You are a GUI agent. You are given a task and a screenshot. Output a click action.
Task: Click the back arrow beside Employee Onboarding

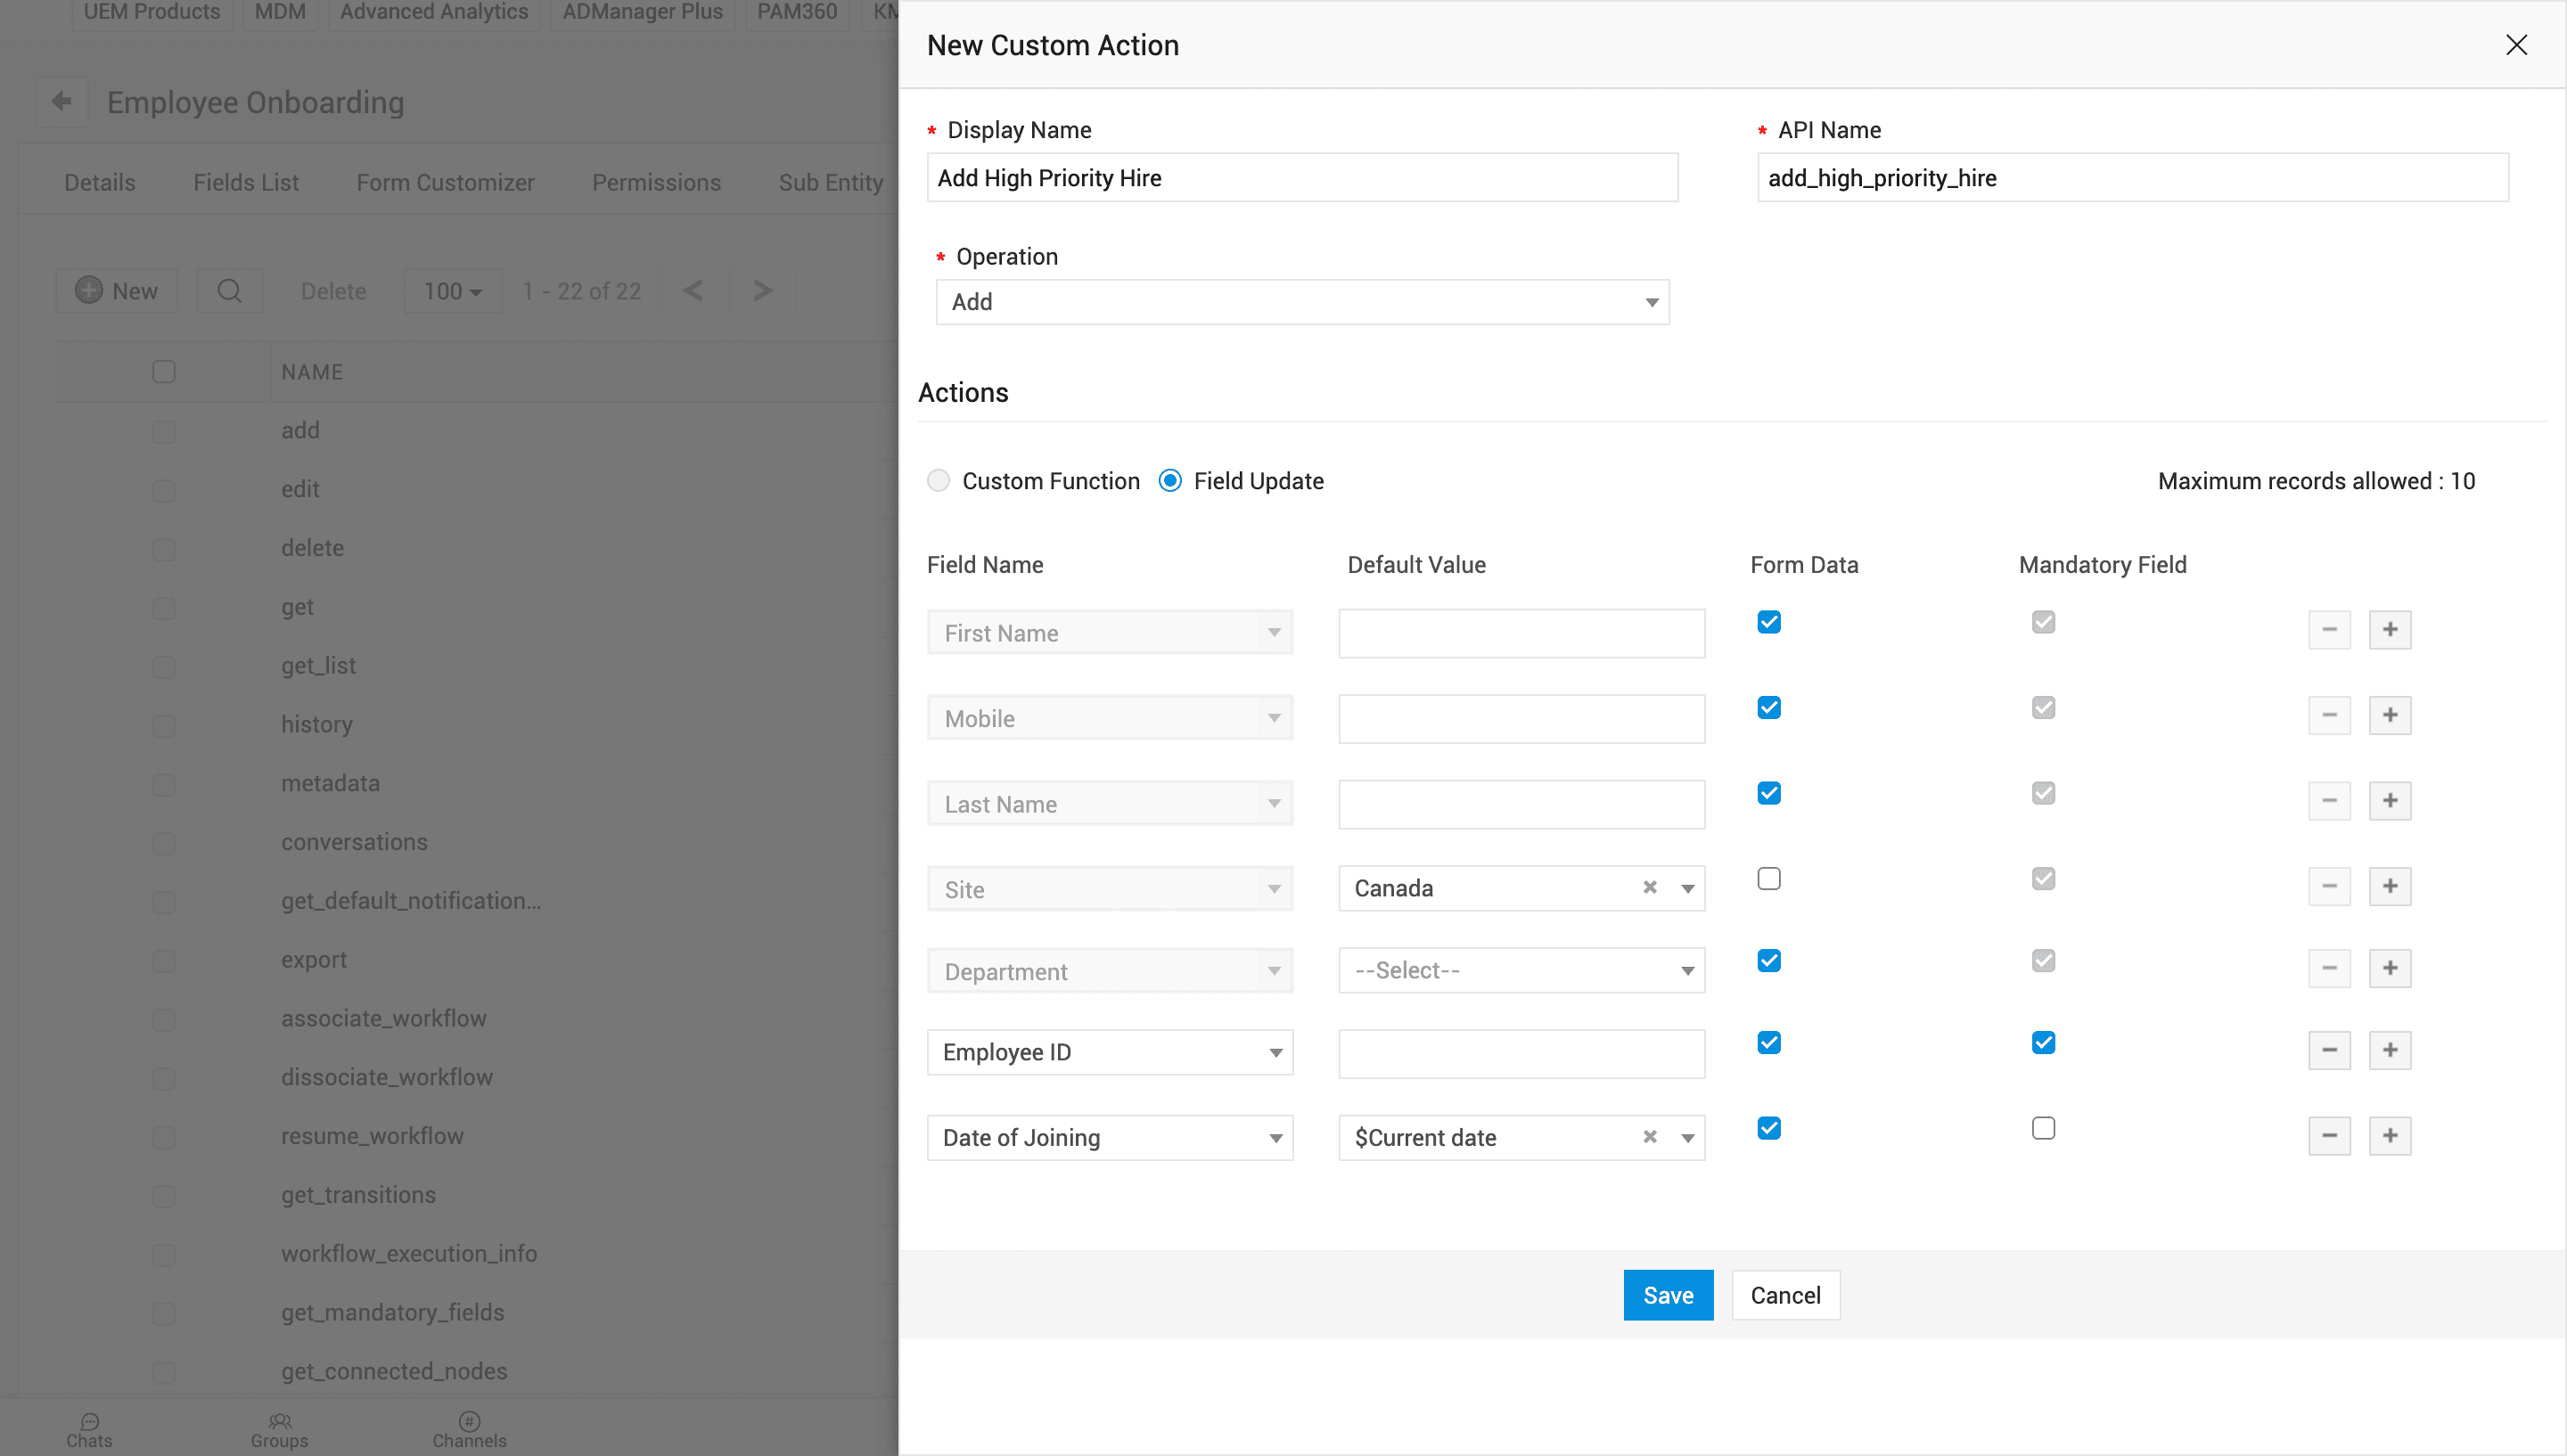(x=62, y=101)
